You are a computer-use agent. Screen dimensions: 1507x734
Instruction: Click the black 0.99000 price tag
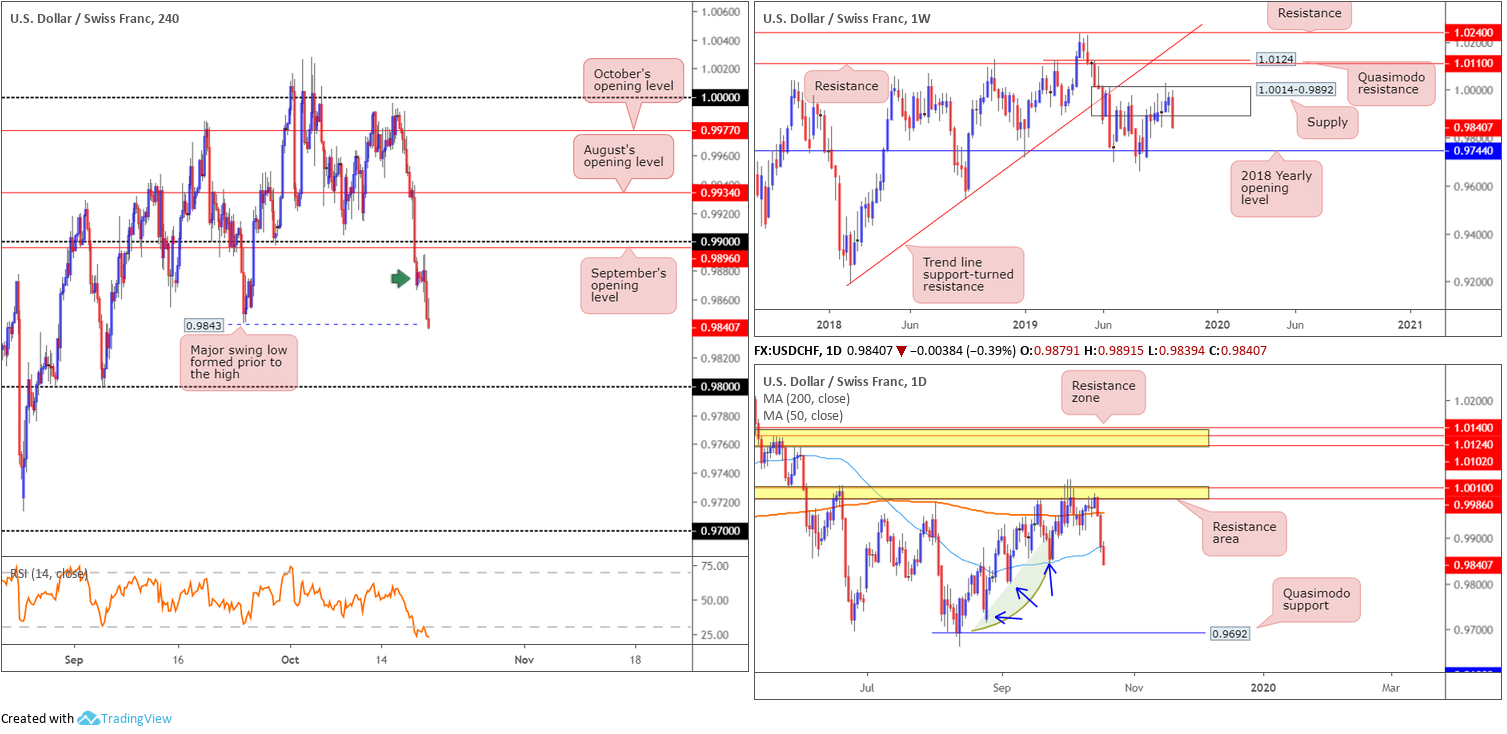coord(720,242)
